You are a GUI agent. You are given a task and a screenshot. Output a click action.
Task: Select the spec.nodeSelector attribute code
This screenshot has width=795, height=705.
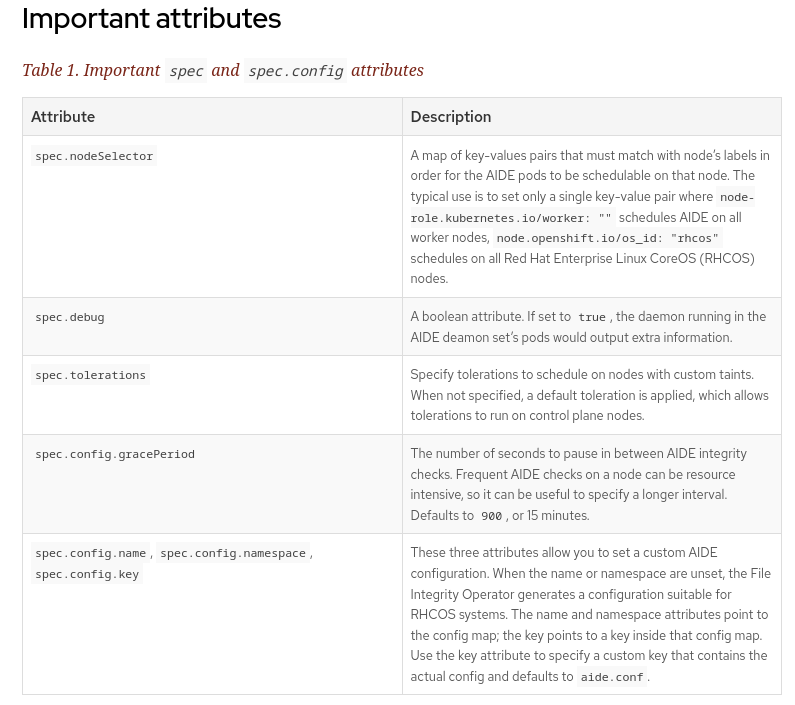pos(94,156)
